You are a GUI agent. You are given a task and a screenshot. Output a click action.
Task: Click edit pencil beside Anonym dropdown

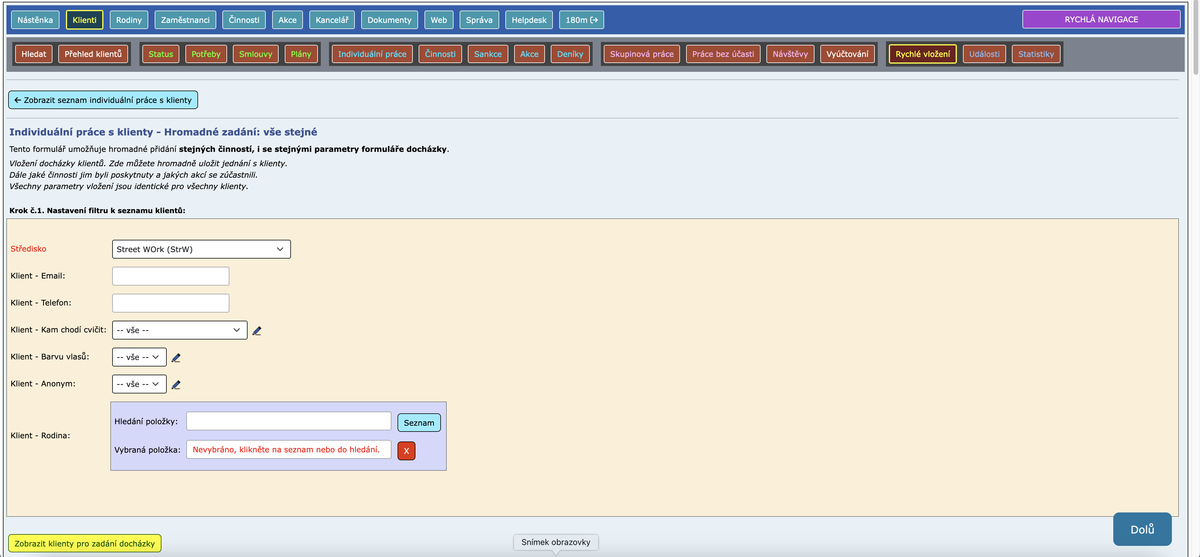click(177, 384)
